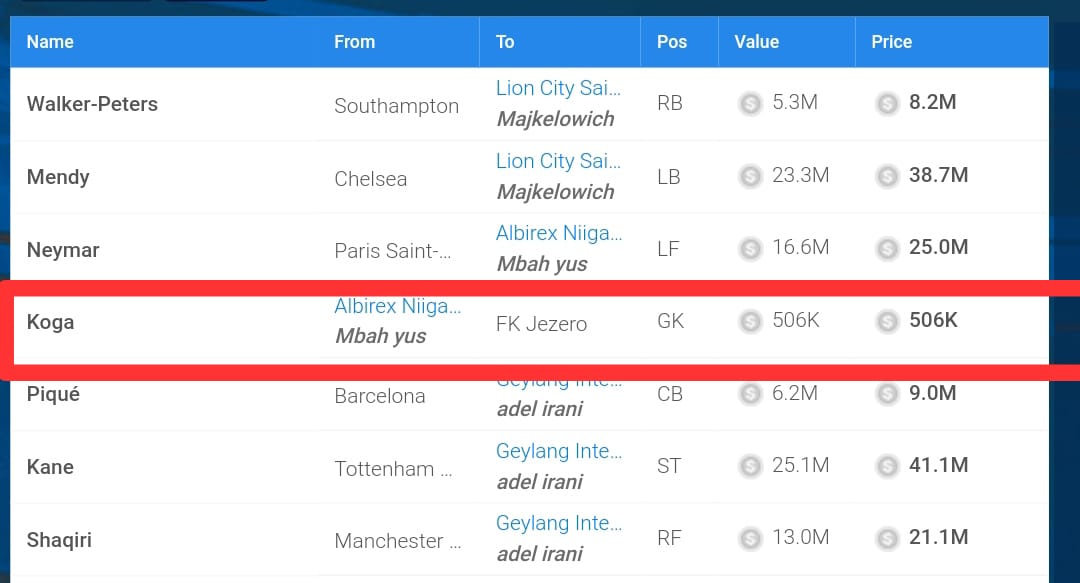Click the coin icon beside Shaqiri's 13.0M value
1080x583 pixels.
(x=750, y=538)
